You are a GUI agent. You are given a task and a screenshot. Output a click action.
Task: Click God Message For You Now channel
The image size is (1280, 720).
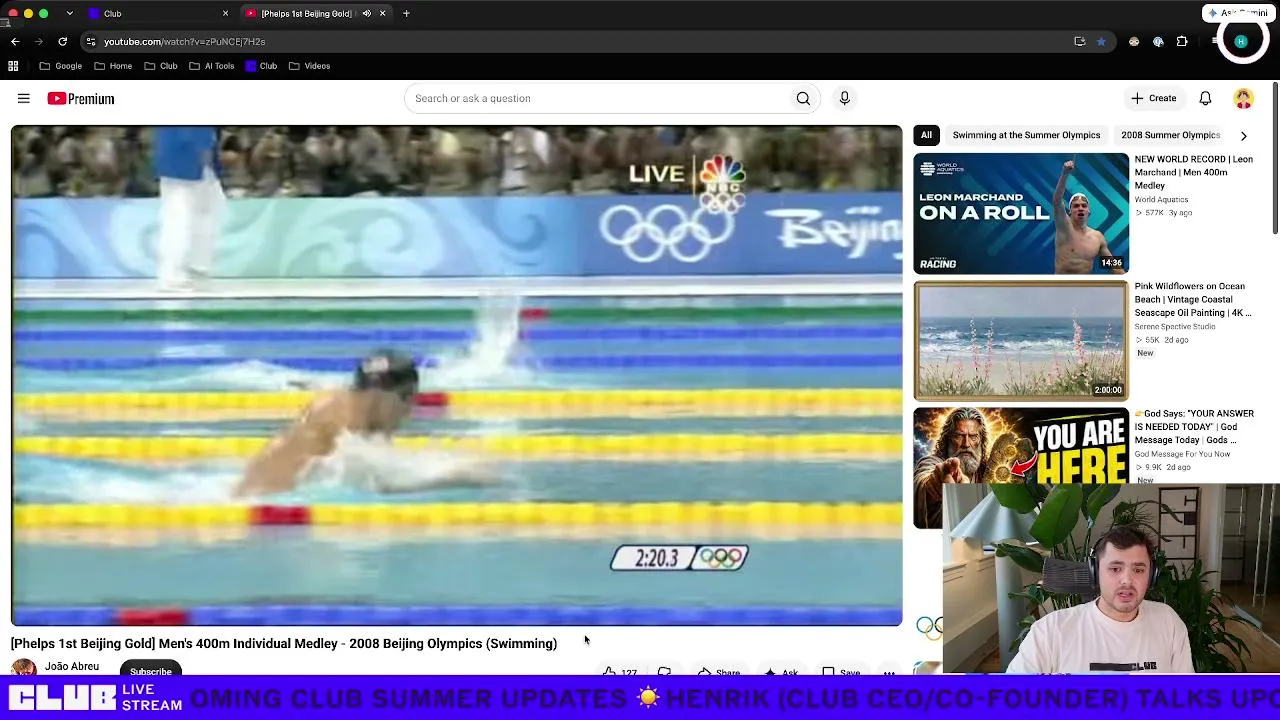point(1182,454)
